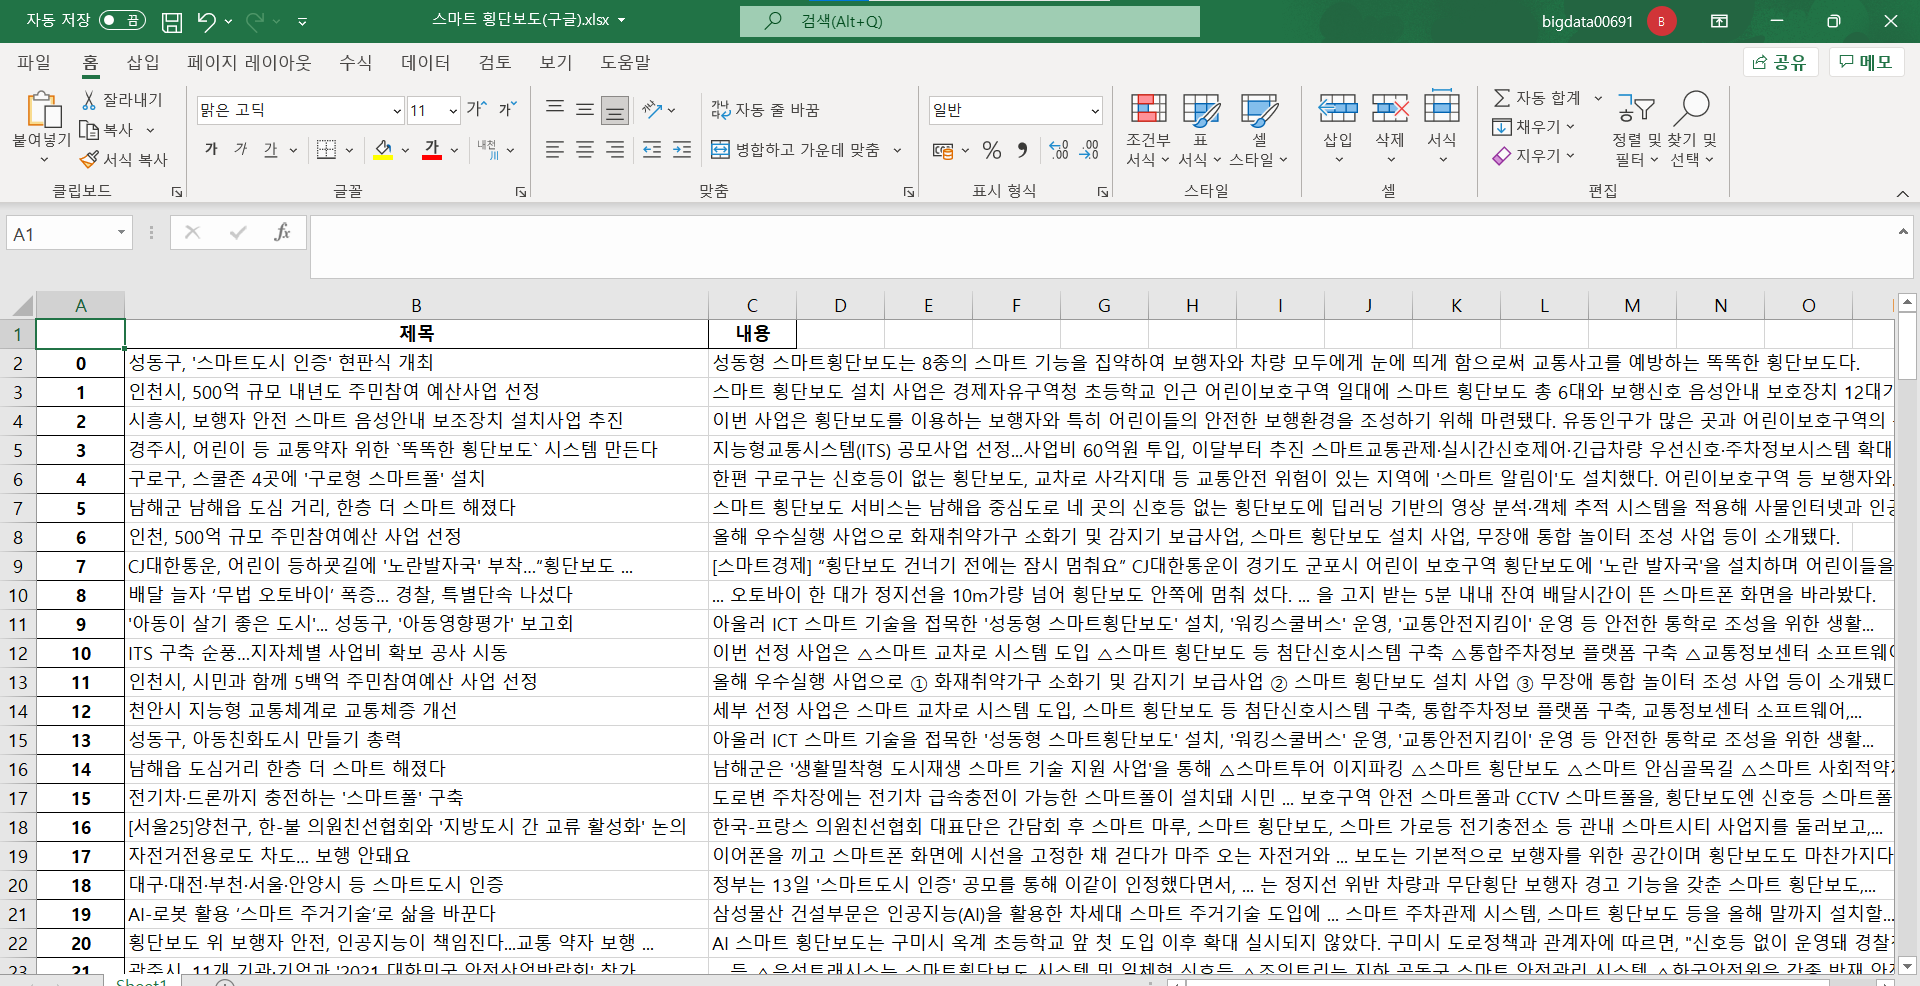Increase font size button
1920x986 pixels.
pyautogui.click(x=476, y=109)
